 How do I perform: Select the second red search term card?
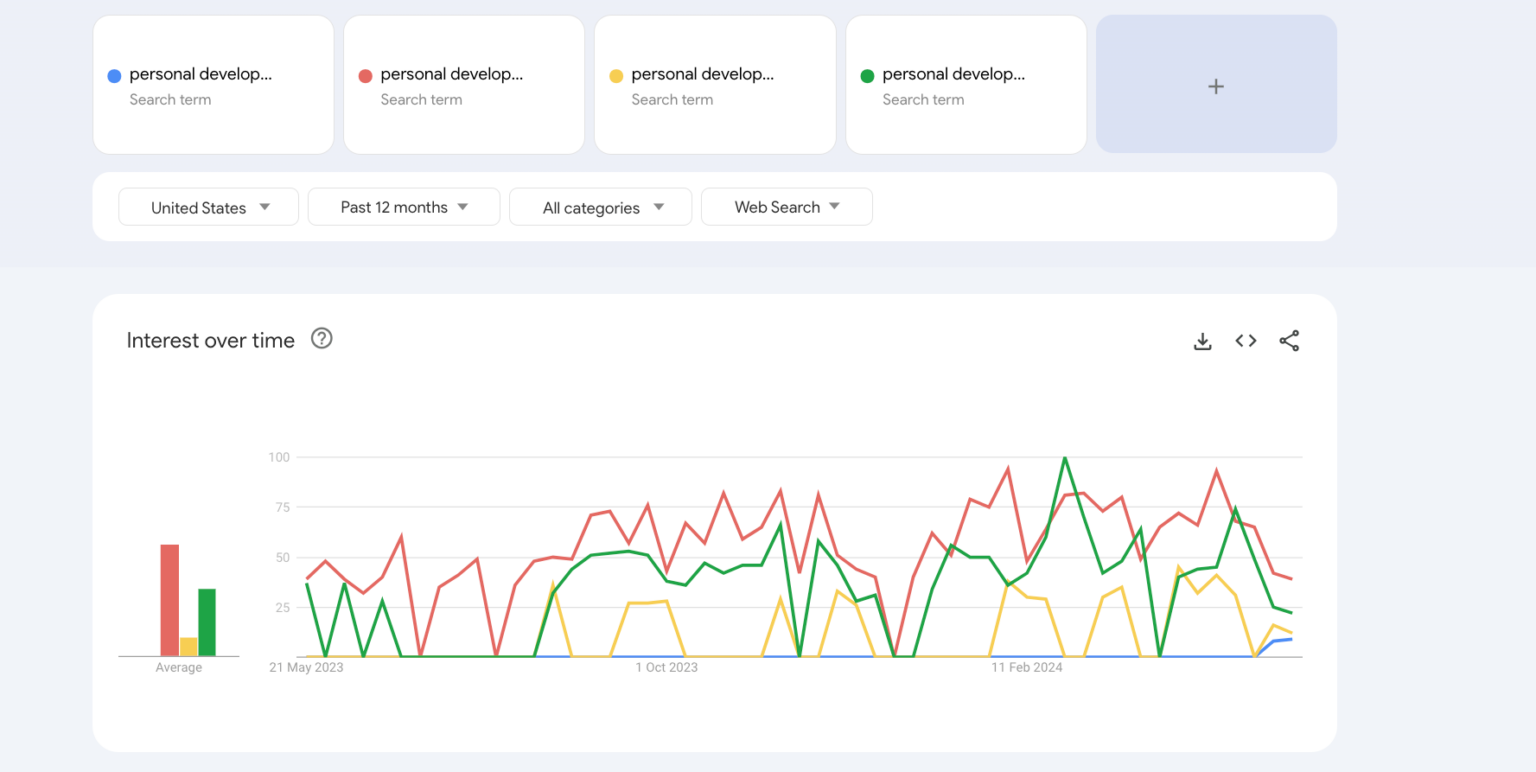coord(464,85)
